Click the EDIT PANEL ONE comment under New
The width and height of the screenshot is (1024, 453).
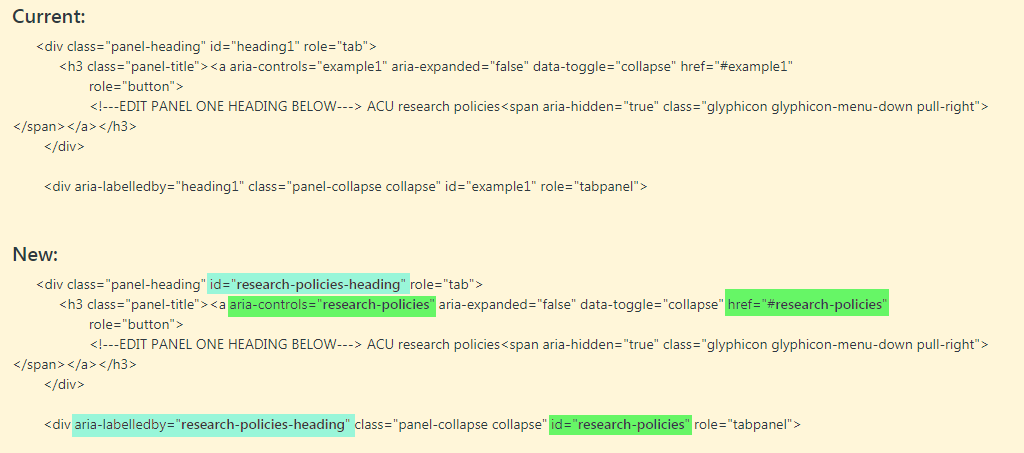225,345
